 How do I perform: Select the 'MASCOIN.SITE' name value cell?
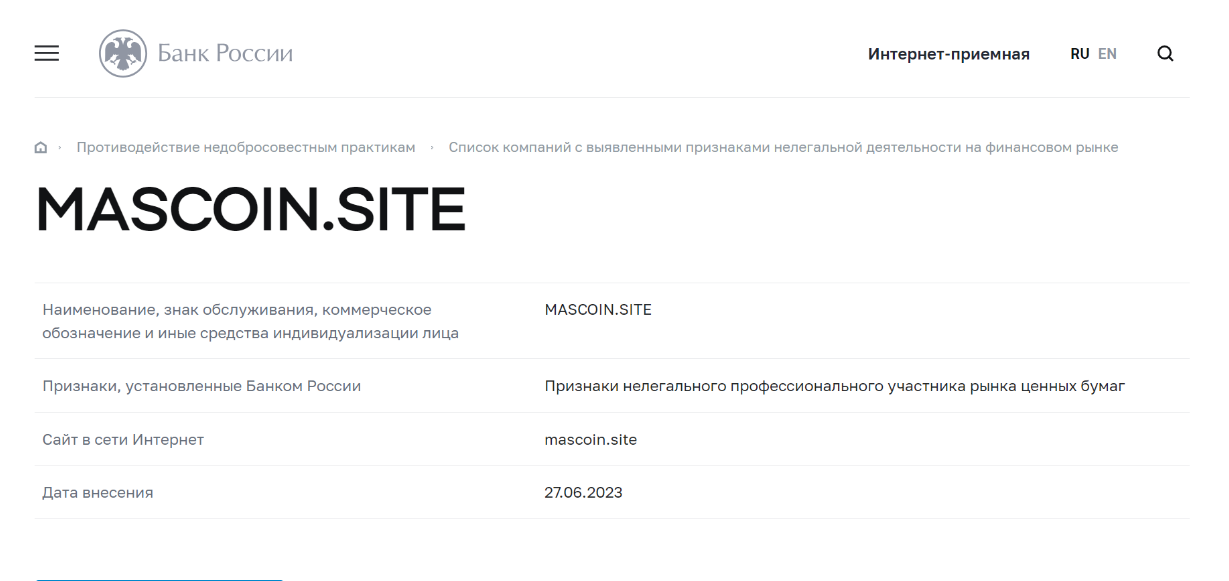[x=598, y=310]
